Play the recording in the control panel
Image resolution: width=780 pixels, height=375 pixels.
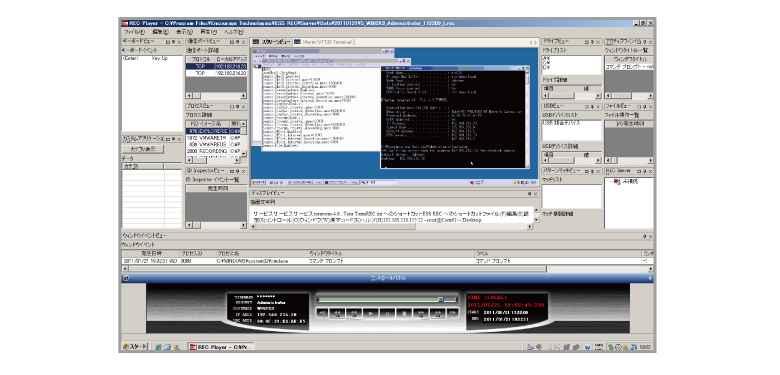[x=371, y=313]
